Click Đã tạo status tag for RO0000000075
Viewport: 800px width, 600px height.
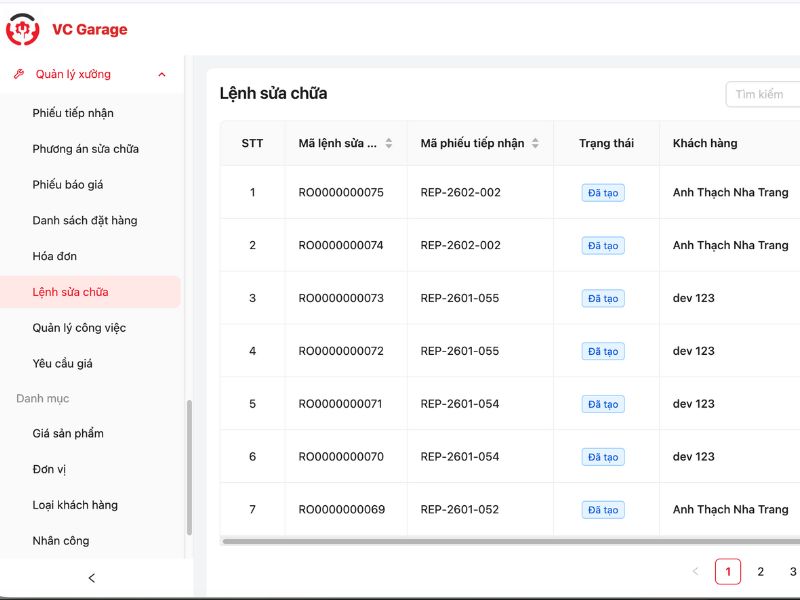pos(603,193)
